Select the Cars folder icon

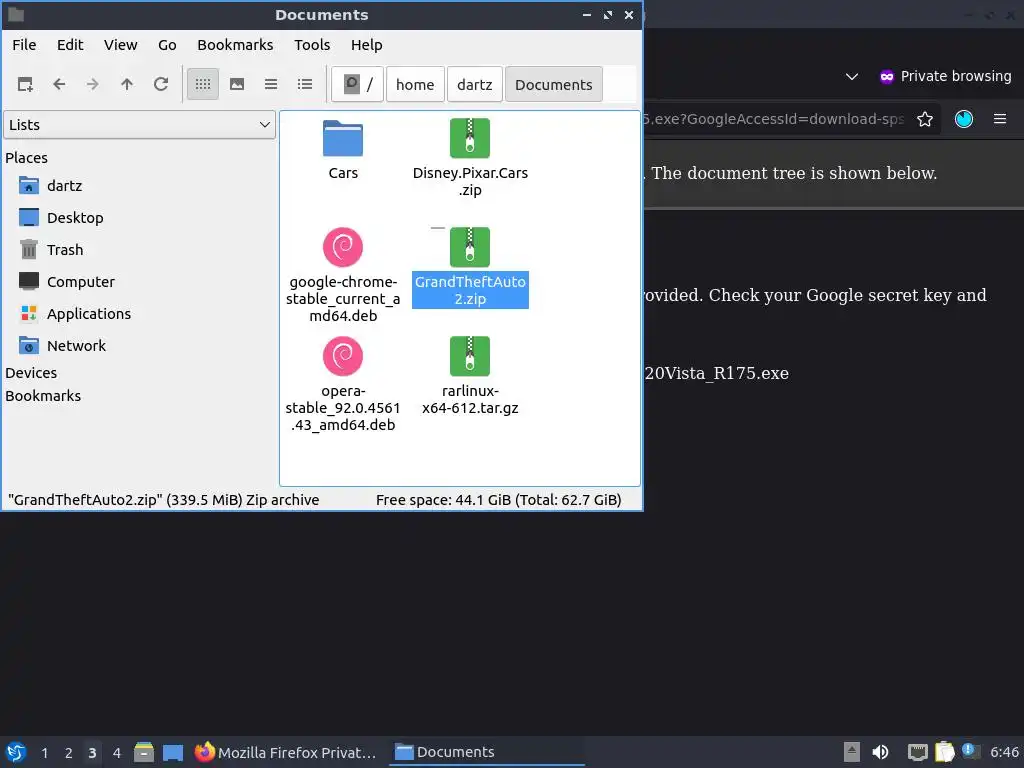point(343,138)
